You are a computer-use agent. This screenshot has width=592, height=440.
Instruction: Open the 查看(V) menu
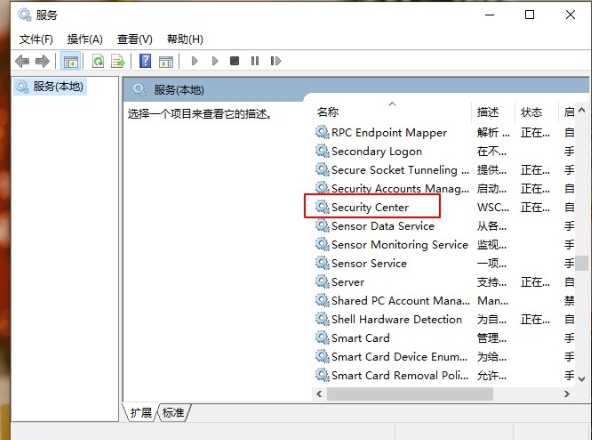click(x=134, y=39)
